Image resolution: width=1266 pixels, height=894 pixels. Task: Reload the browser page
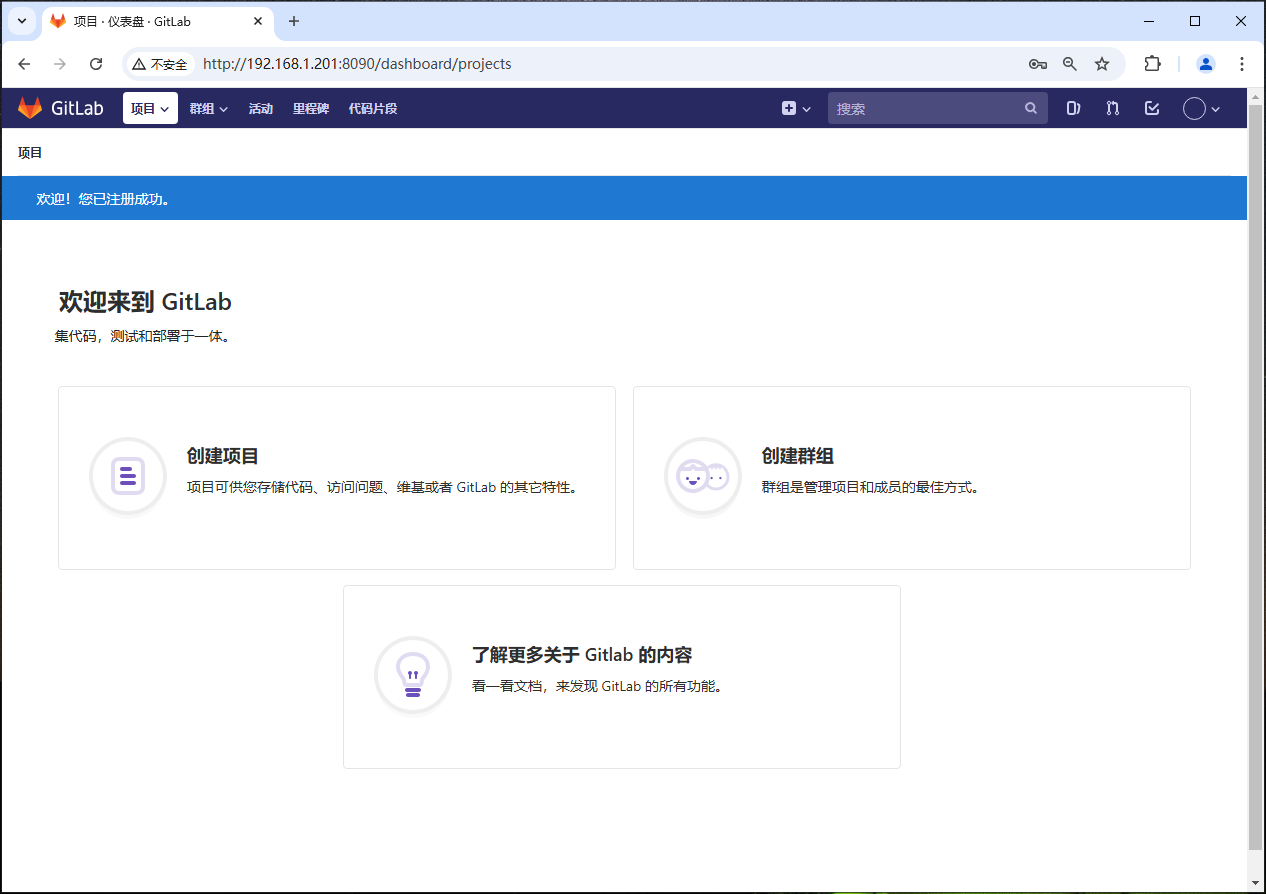96,64
